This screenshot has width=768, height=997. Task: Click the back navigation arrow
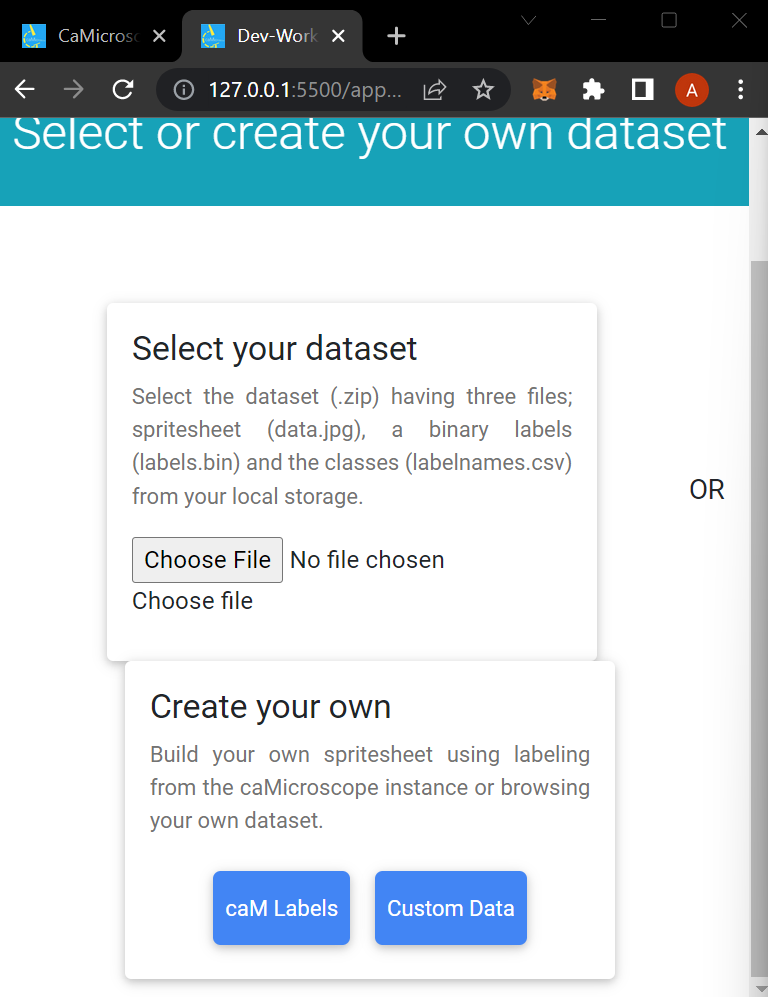click(24, 90)
